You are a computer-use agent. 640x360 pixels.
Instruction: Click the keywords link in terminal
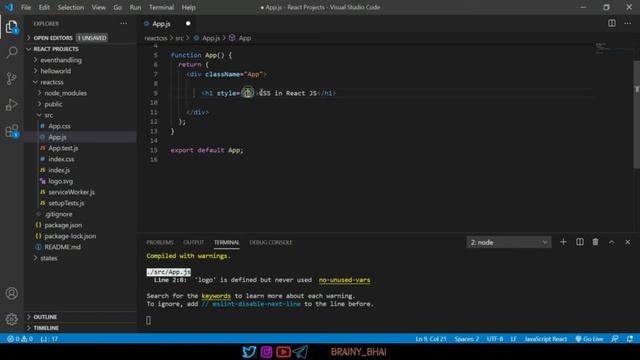[216, 296]
